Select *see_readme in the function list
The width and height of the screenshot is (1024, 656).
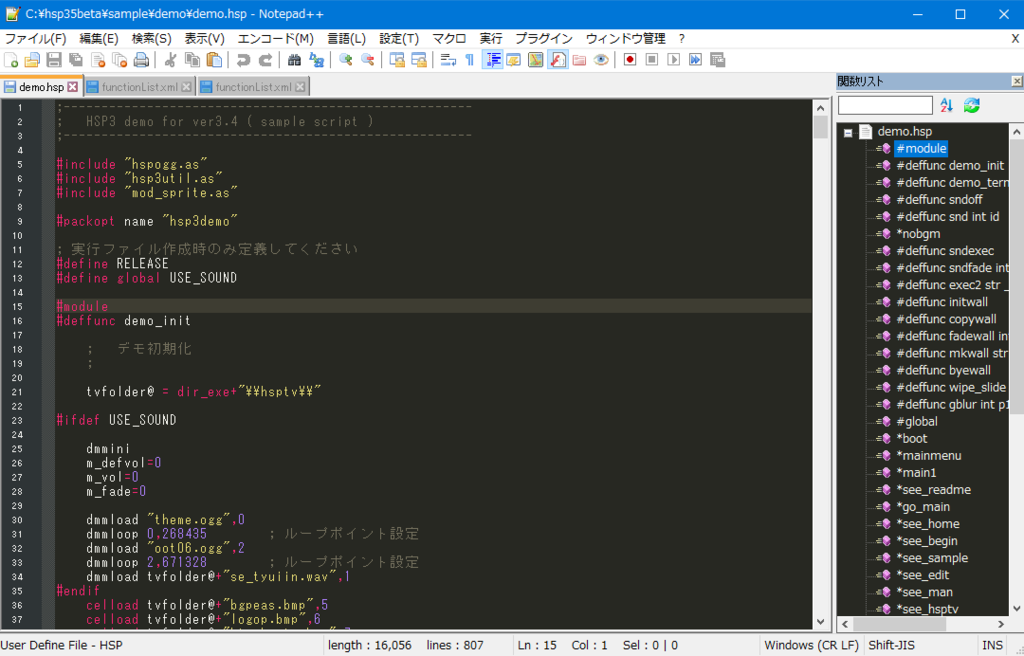click(x=933, y=489)
